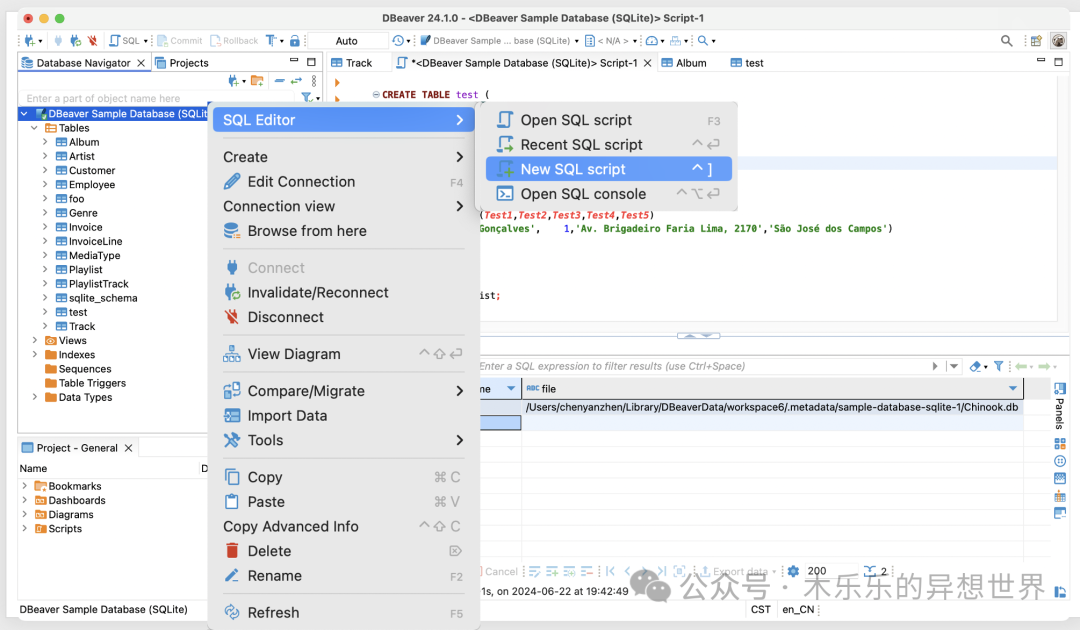1080x630 pixels.
Task: Switch to the test editor tab
Action: [747, 63]
